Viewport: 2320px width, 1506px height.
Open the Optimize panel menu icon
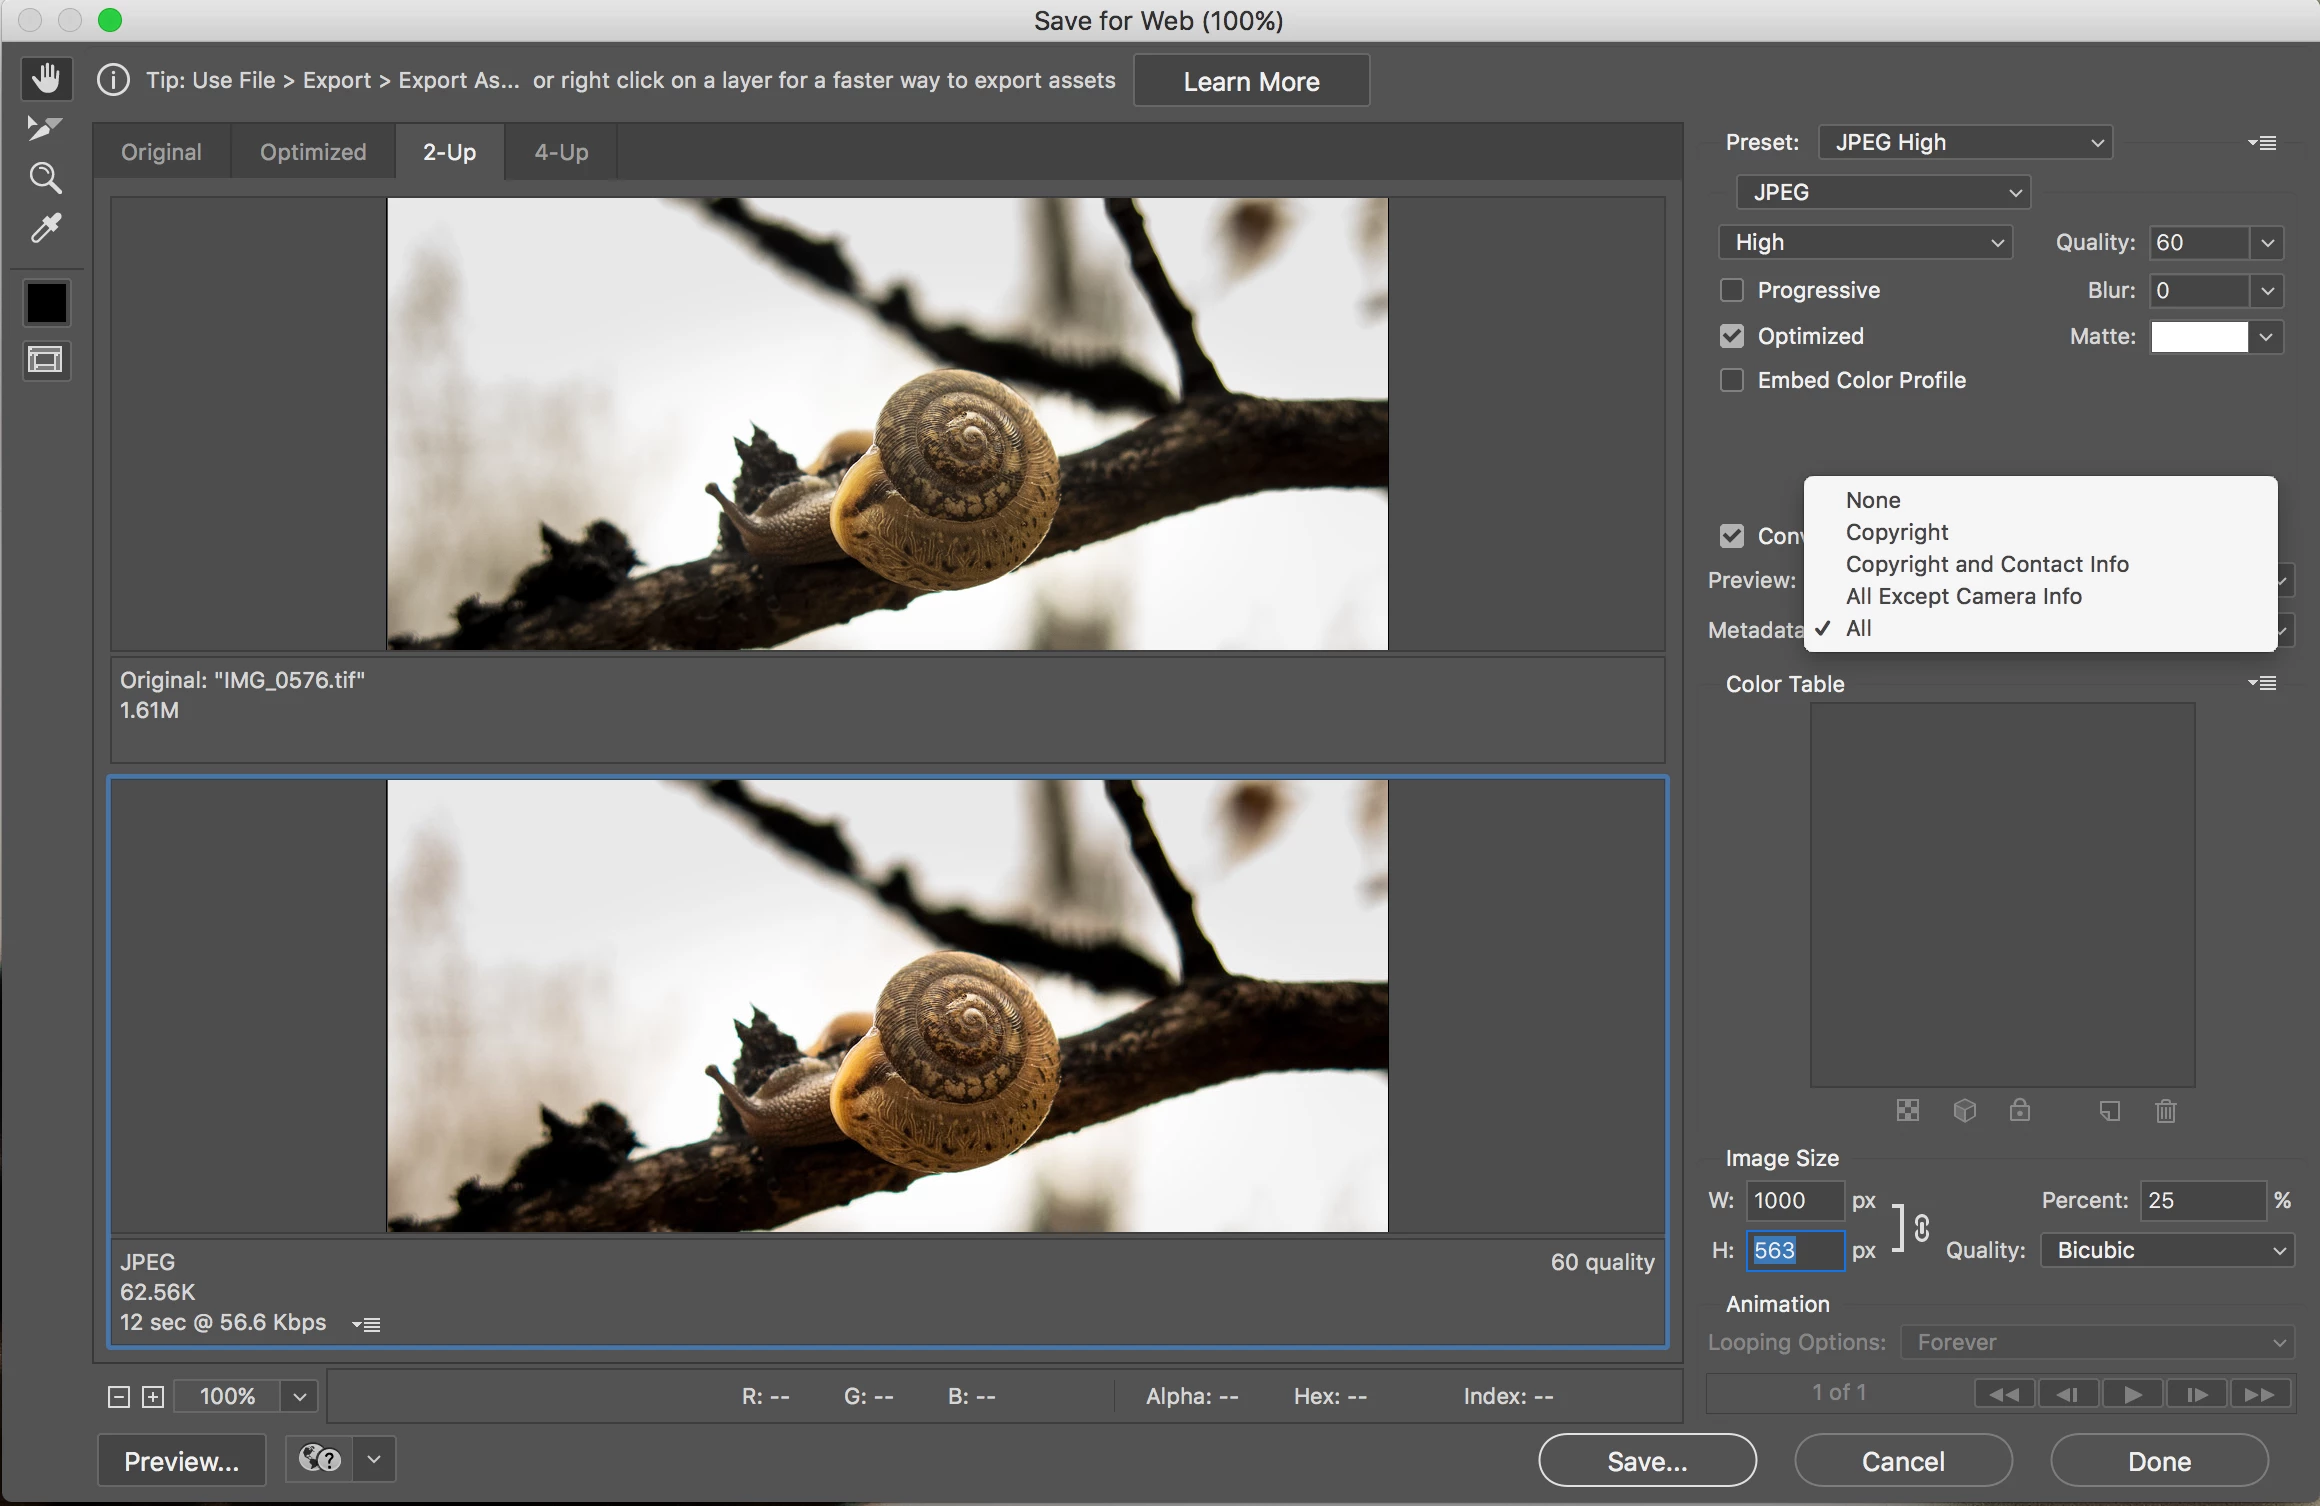(x=2262, y=143)
